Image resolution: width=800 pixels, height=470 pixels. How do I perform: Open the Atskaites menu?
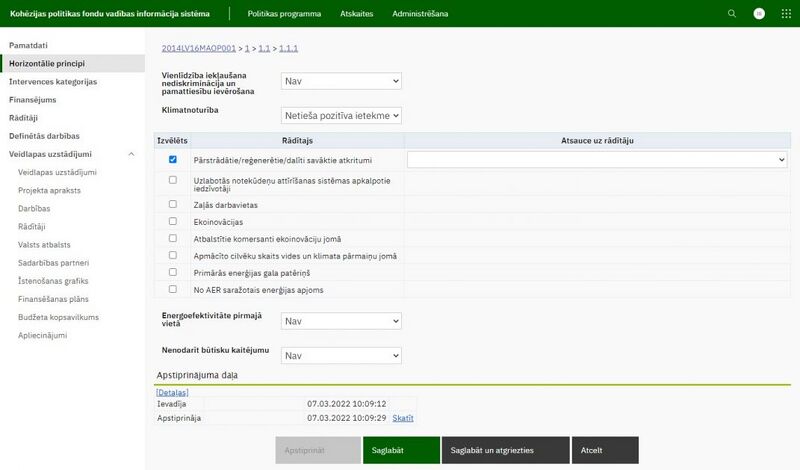[357, 14]
